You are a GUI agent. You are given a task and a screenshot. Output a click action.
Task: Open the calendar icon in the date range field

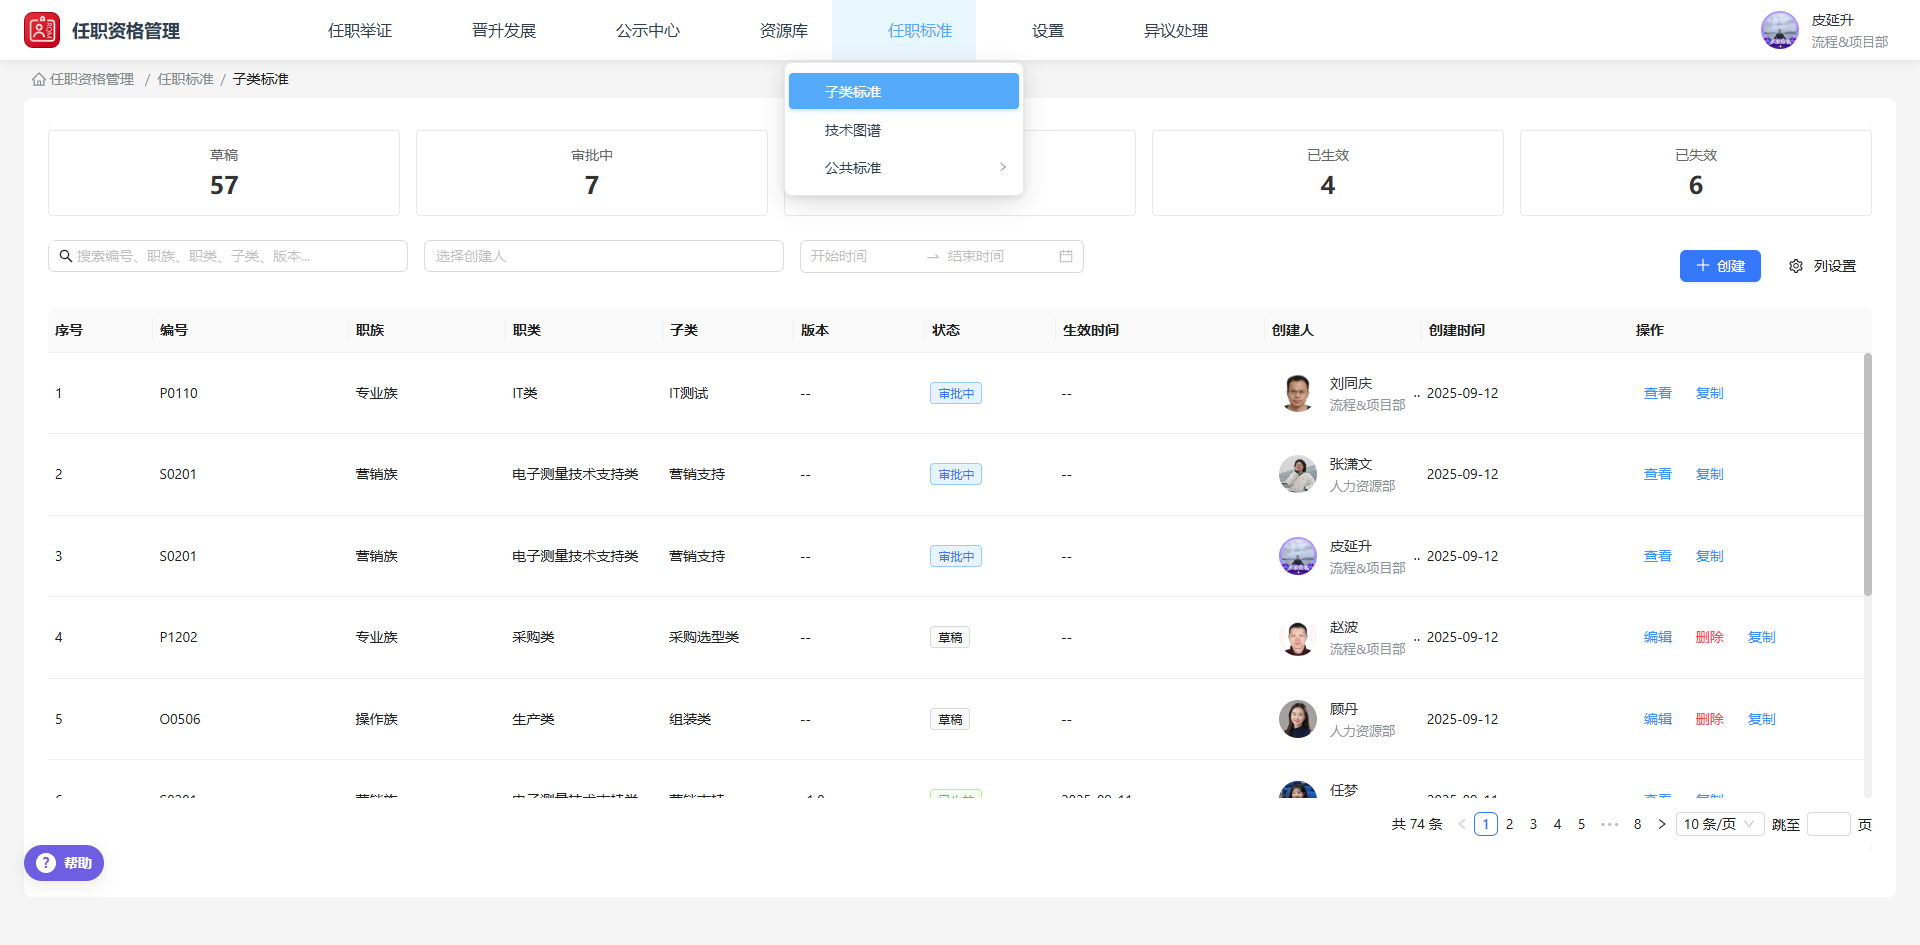point(1066,256)
